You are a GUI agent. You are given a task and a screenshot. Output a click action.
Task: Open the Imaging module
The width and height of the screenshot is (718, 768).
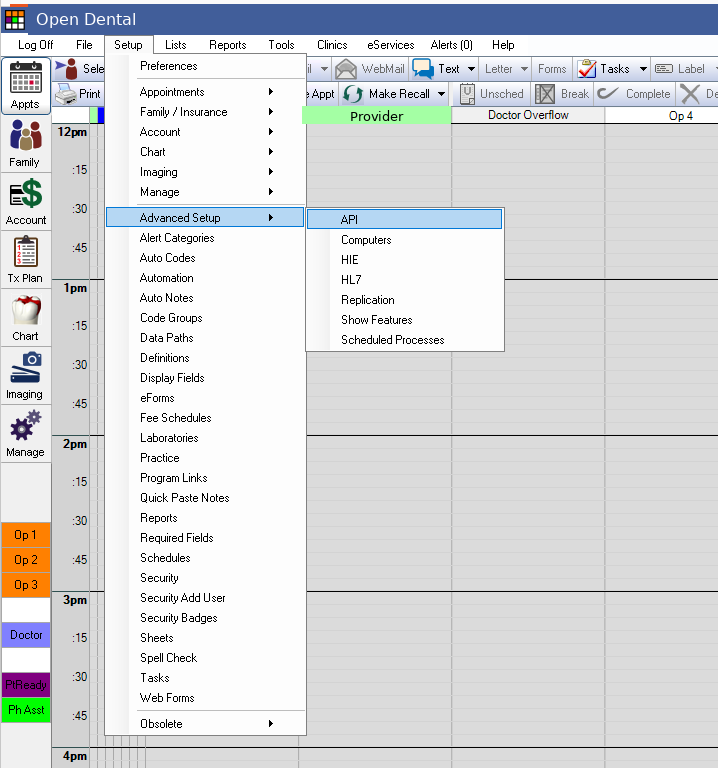[x=25, y=376]
